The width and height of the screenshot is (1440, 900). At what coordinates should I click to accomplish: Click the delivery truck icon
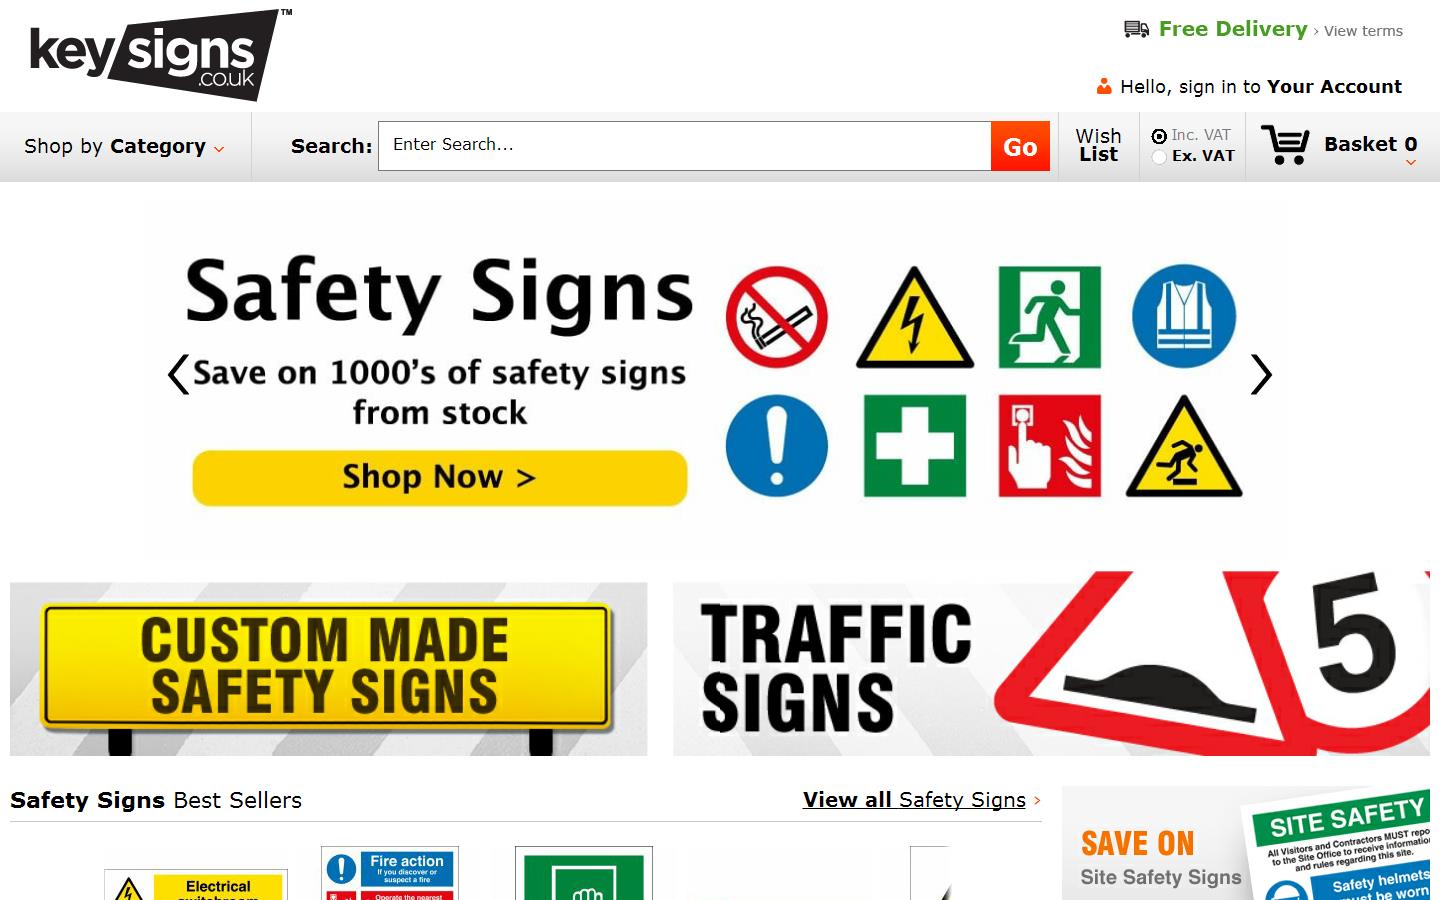coord(1136,29)
